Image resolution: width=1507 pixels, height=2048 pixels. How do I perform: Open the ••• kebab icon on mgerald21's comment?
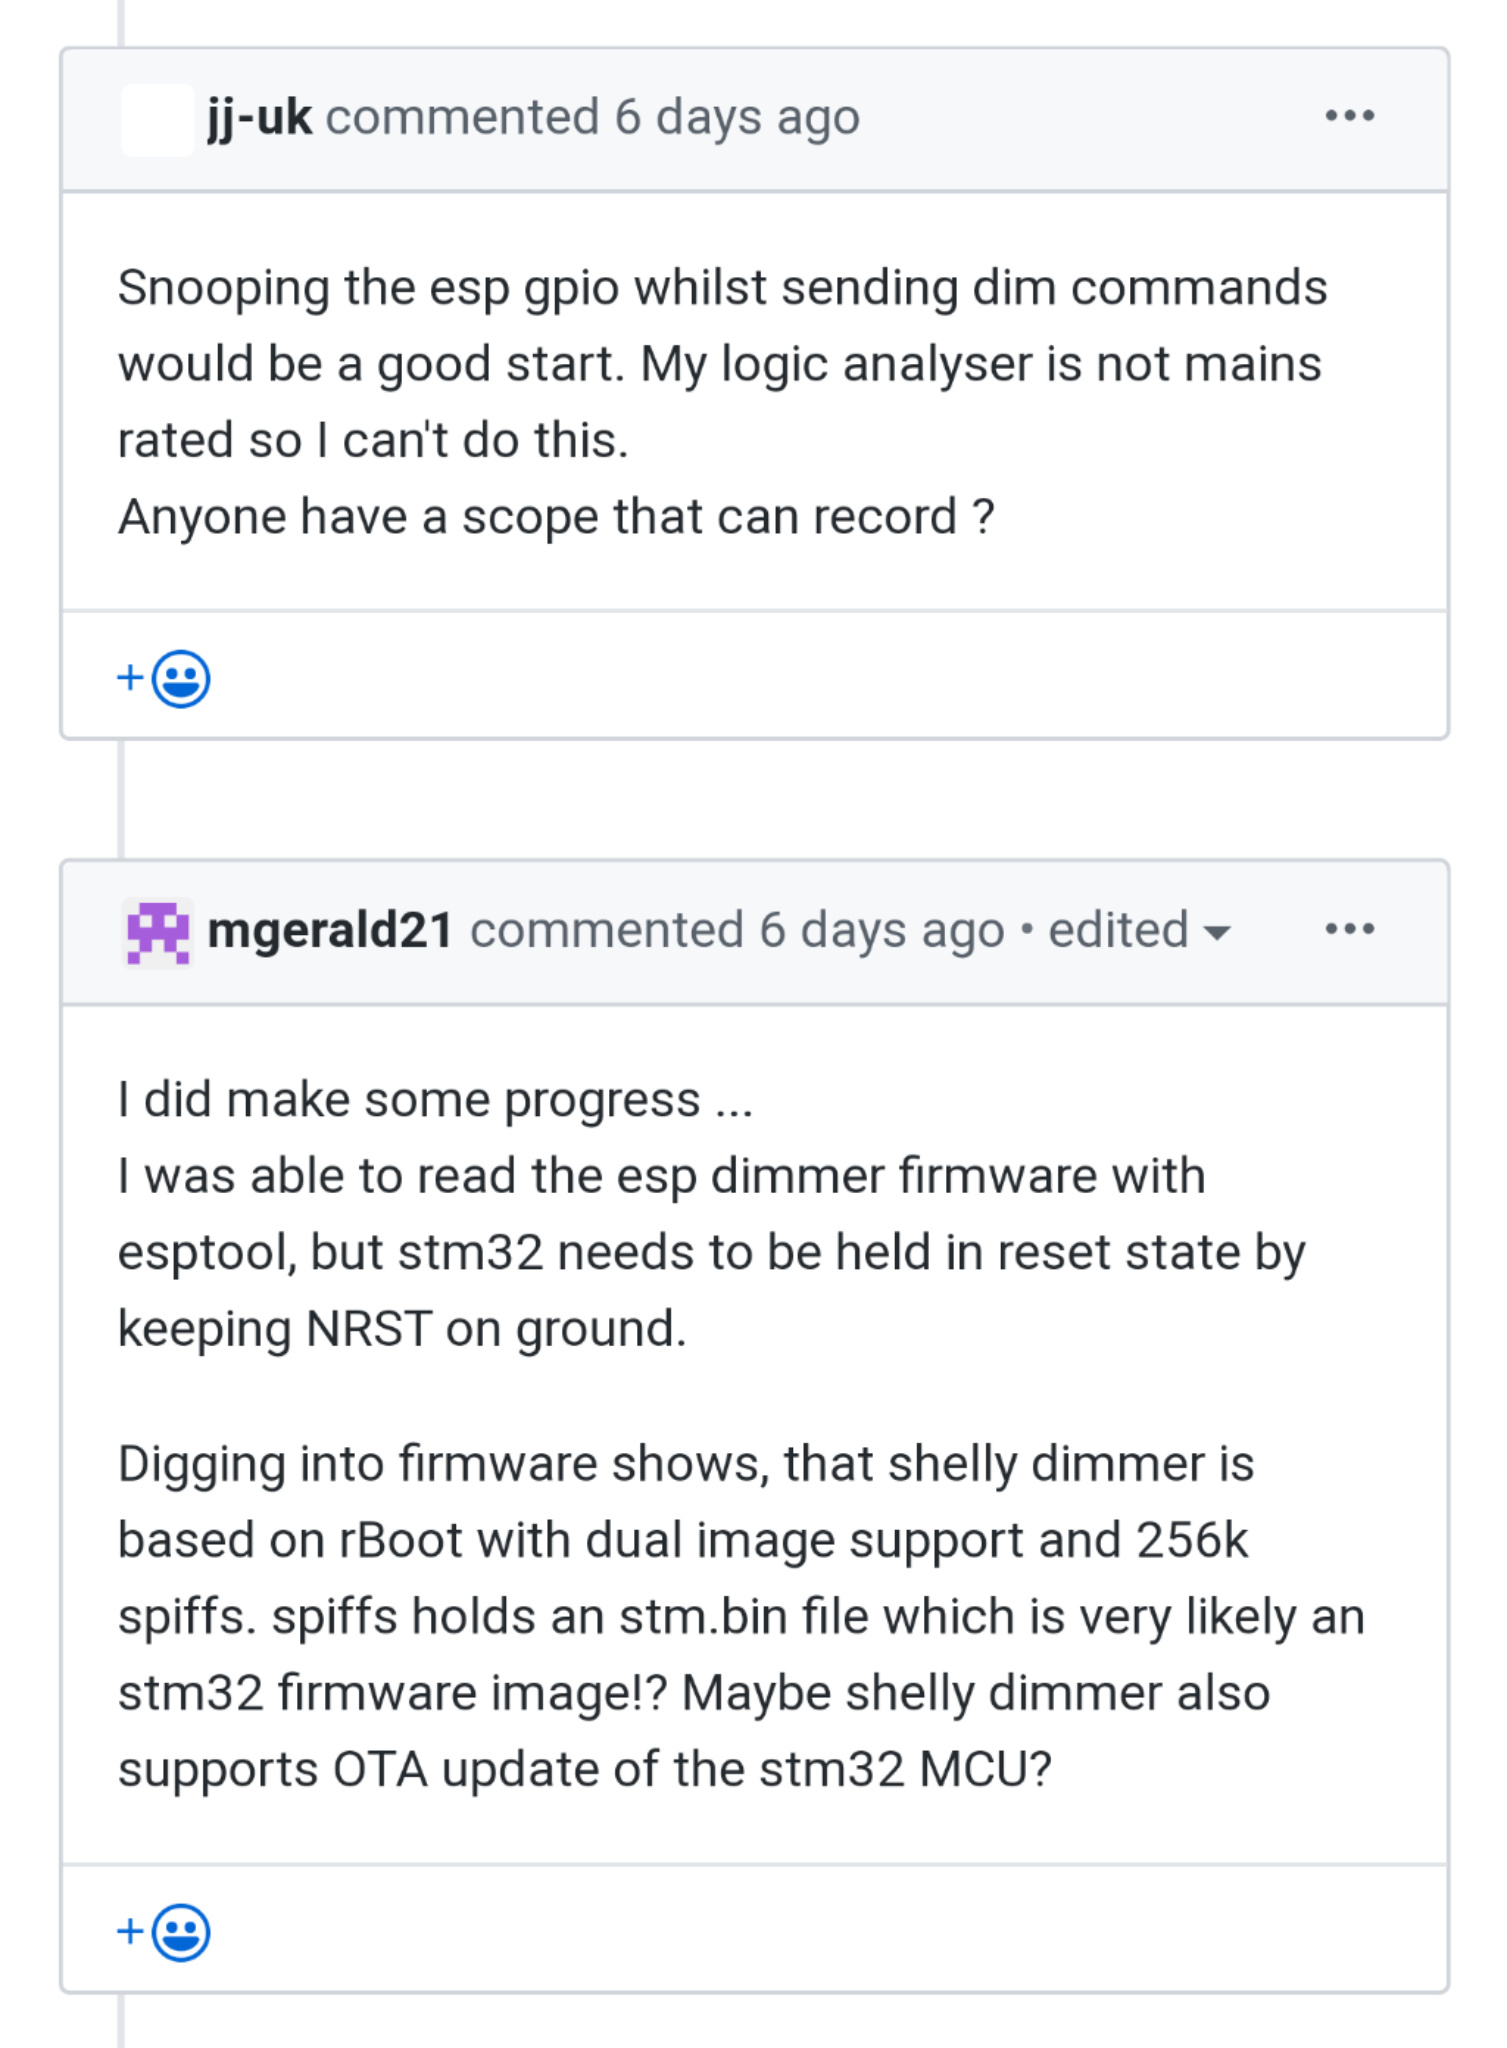point(1350,928)
